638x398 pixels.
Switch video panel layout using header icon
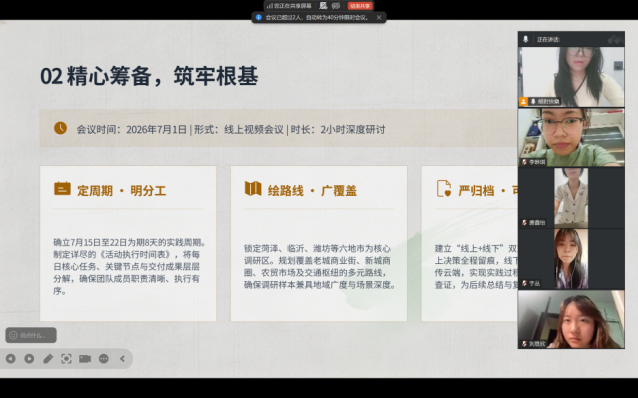point(615,39)
